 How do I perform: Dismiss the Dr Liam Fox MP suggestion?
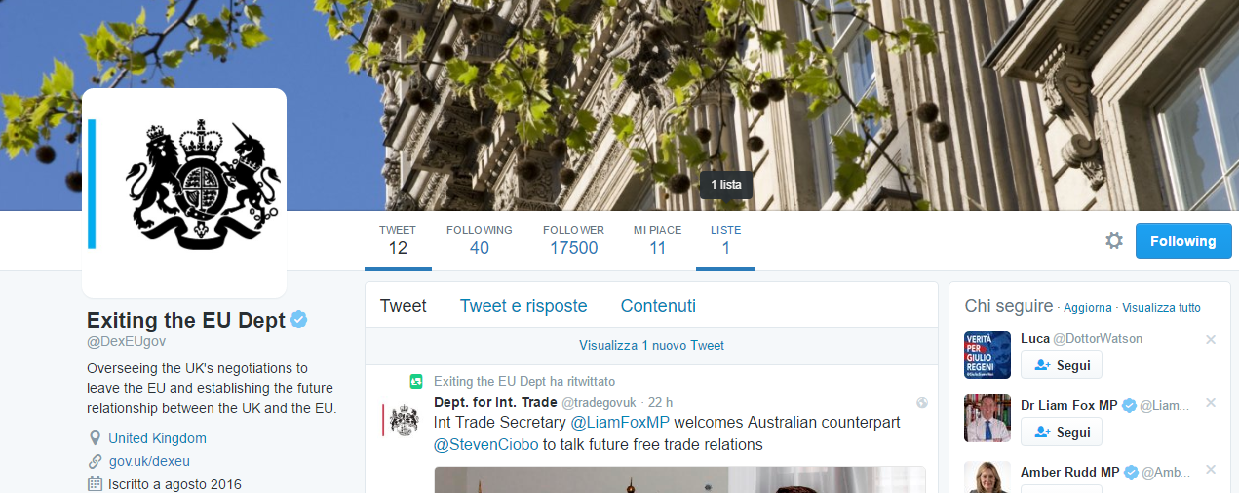[1211, 403]
